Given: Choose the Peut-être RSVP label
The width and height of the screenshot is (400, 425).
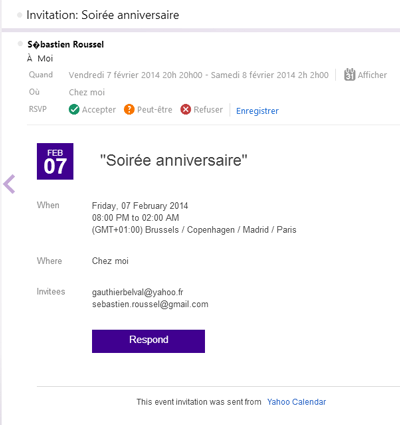Looking at the screenshot, I should 155,110.
